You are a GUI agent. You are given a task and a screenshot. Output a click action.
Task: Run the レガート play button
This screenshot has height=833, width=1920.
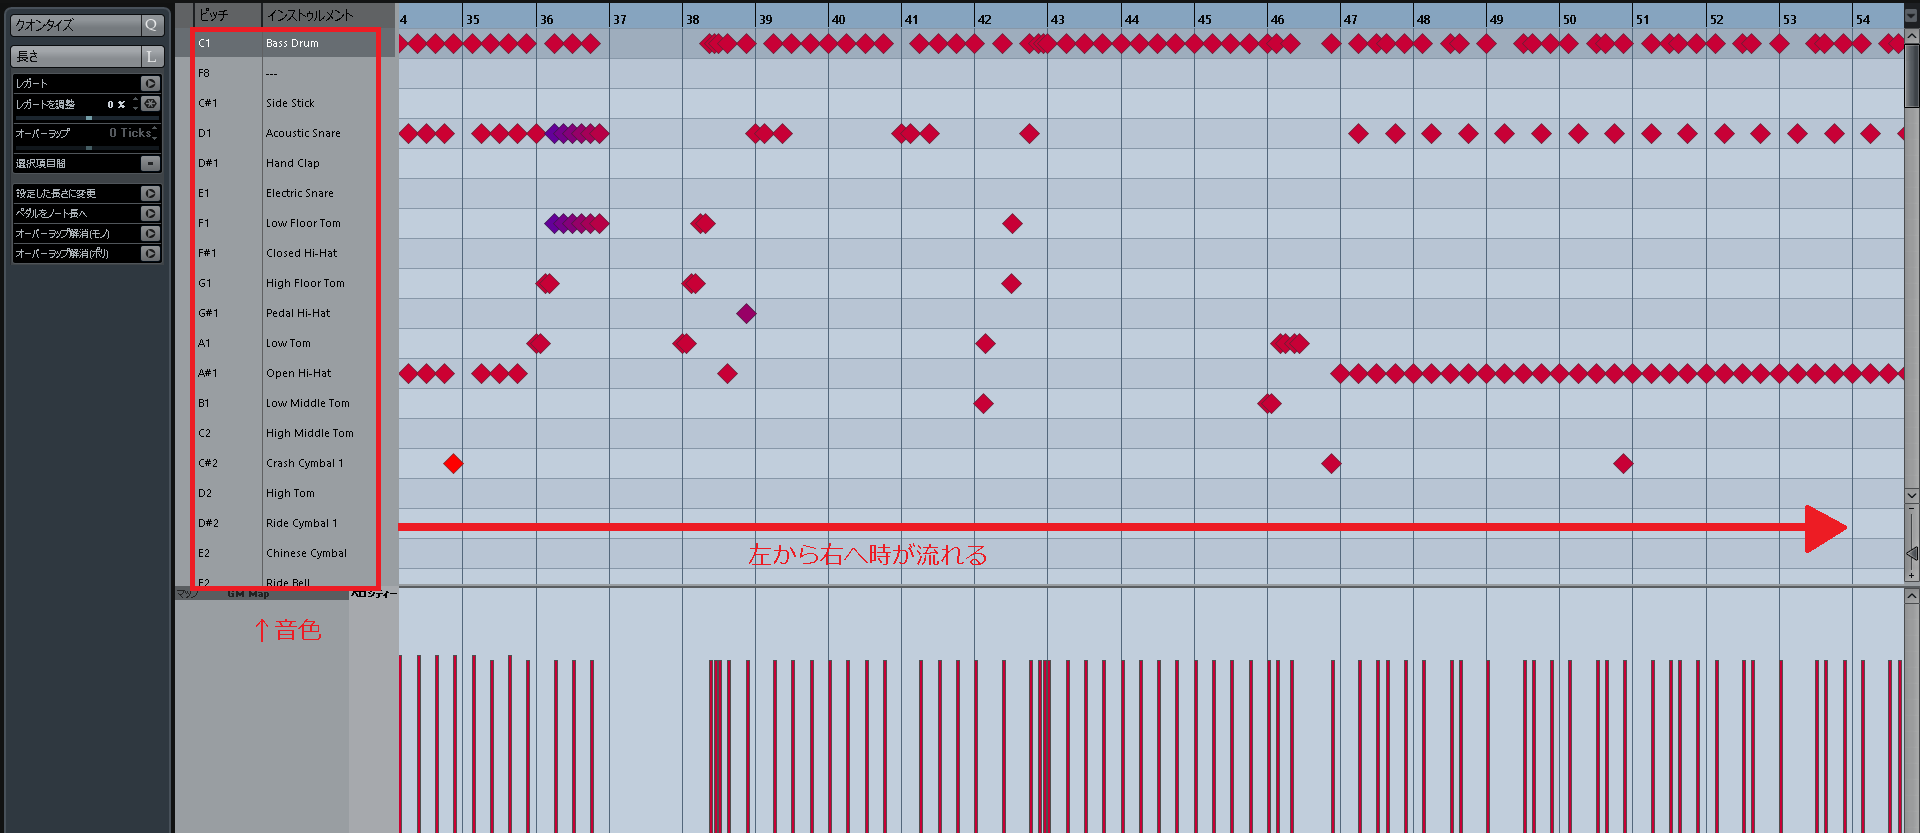(x=150, y=84)
